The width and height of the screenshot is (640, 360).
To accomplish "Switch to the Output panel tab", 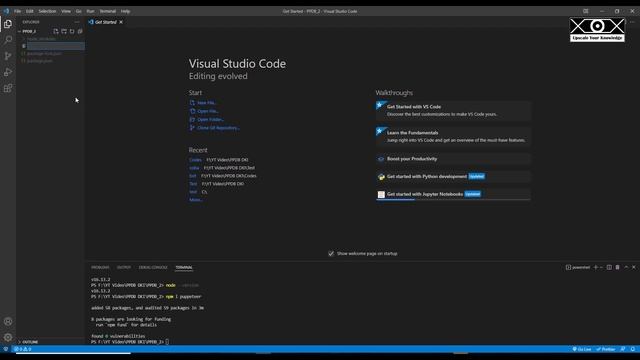I will tap(124, 267).
